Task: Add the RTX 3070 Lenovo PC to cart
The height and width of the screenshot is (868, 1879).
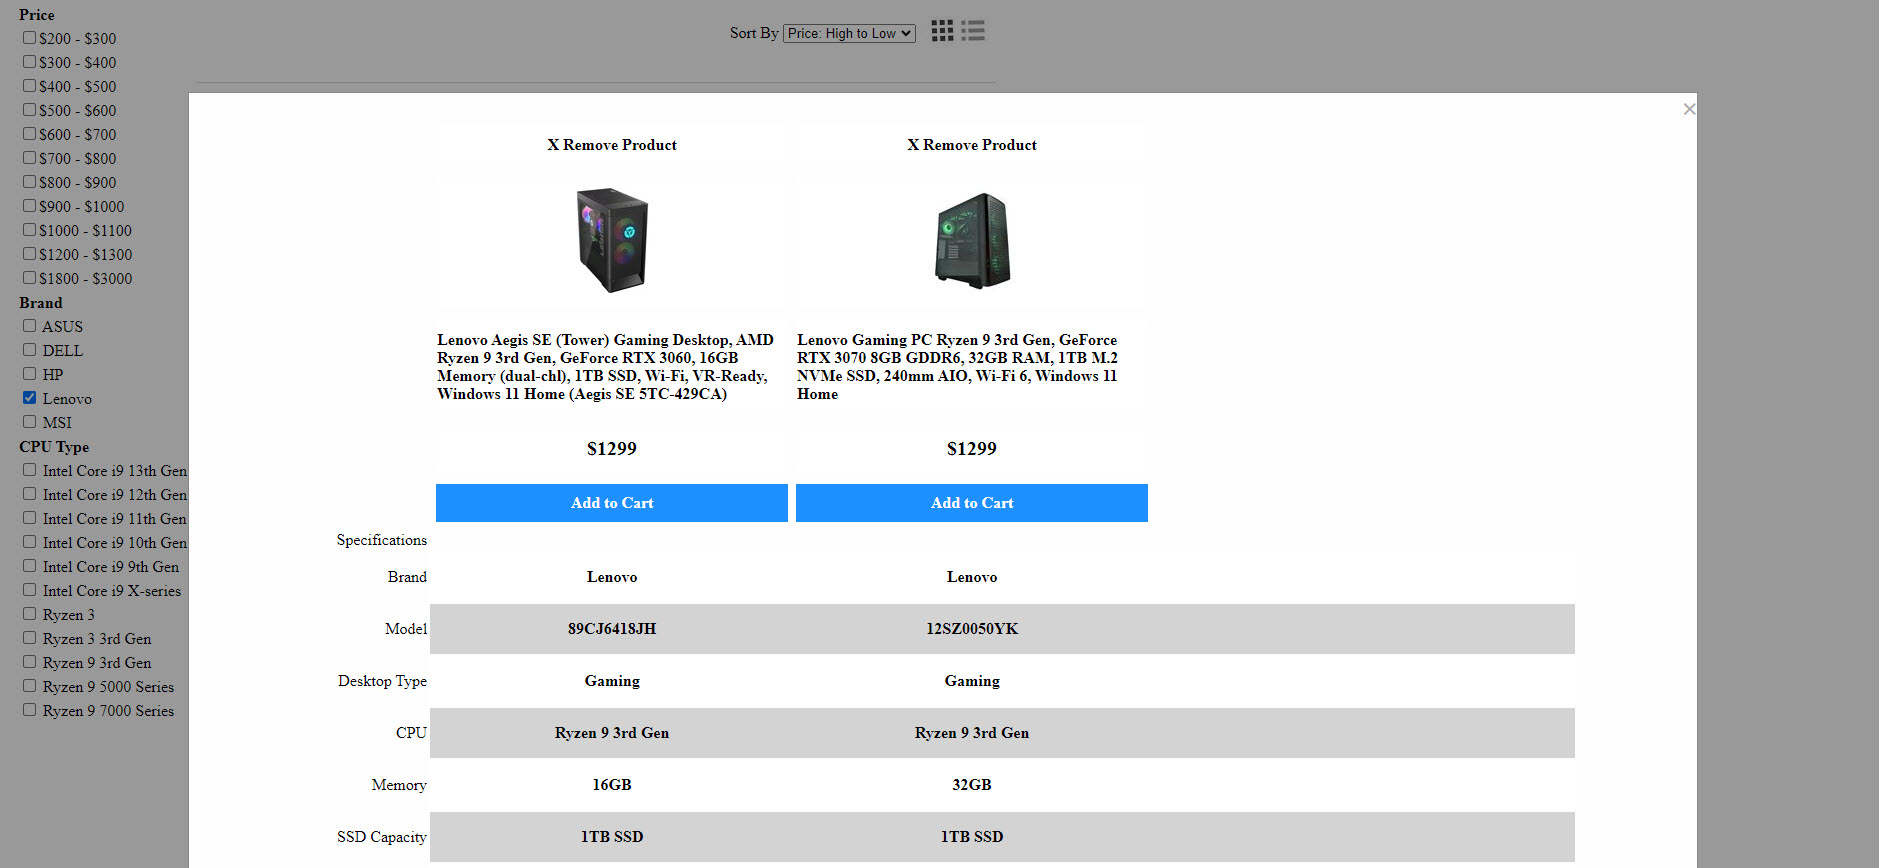Action: click(x=971, y=503)
